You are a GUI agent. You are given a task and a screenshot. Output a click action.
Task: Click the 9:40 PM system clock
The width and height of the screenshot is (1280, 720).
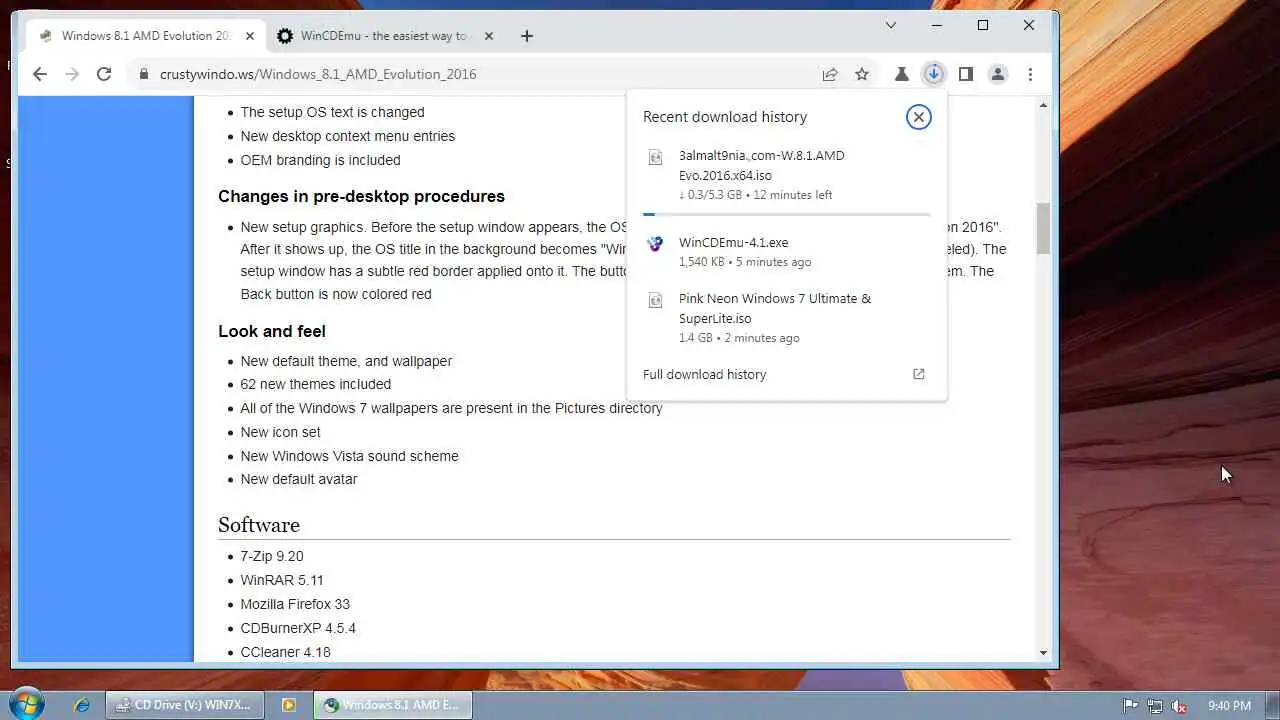[1229, 706]
